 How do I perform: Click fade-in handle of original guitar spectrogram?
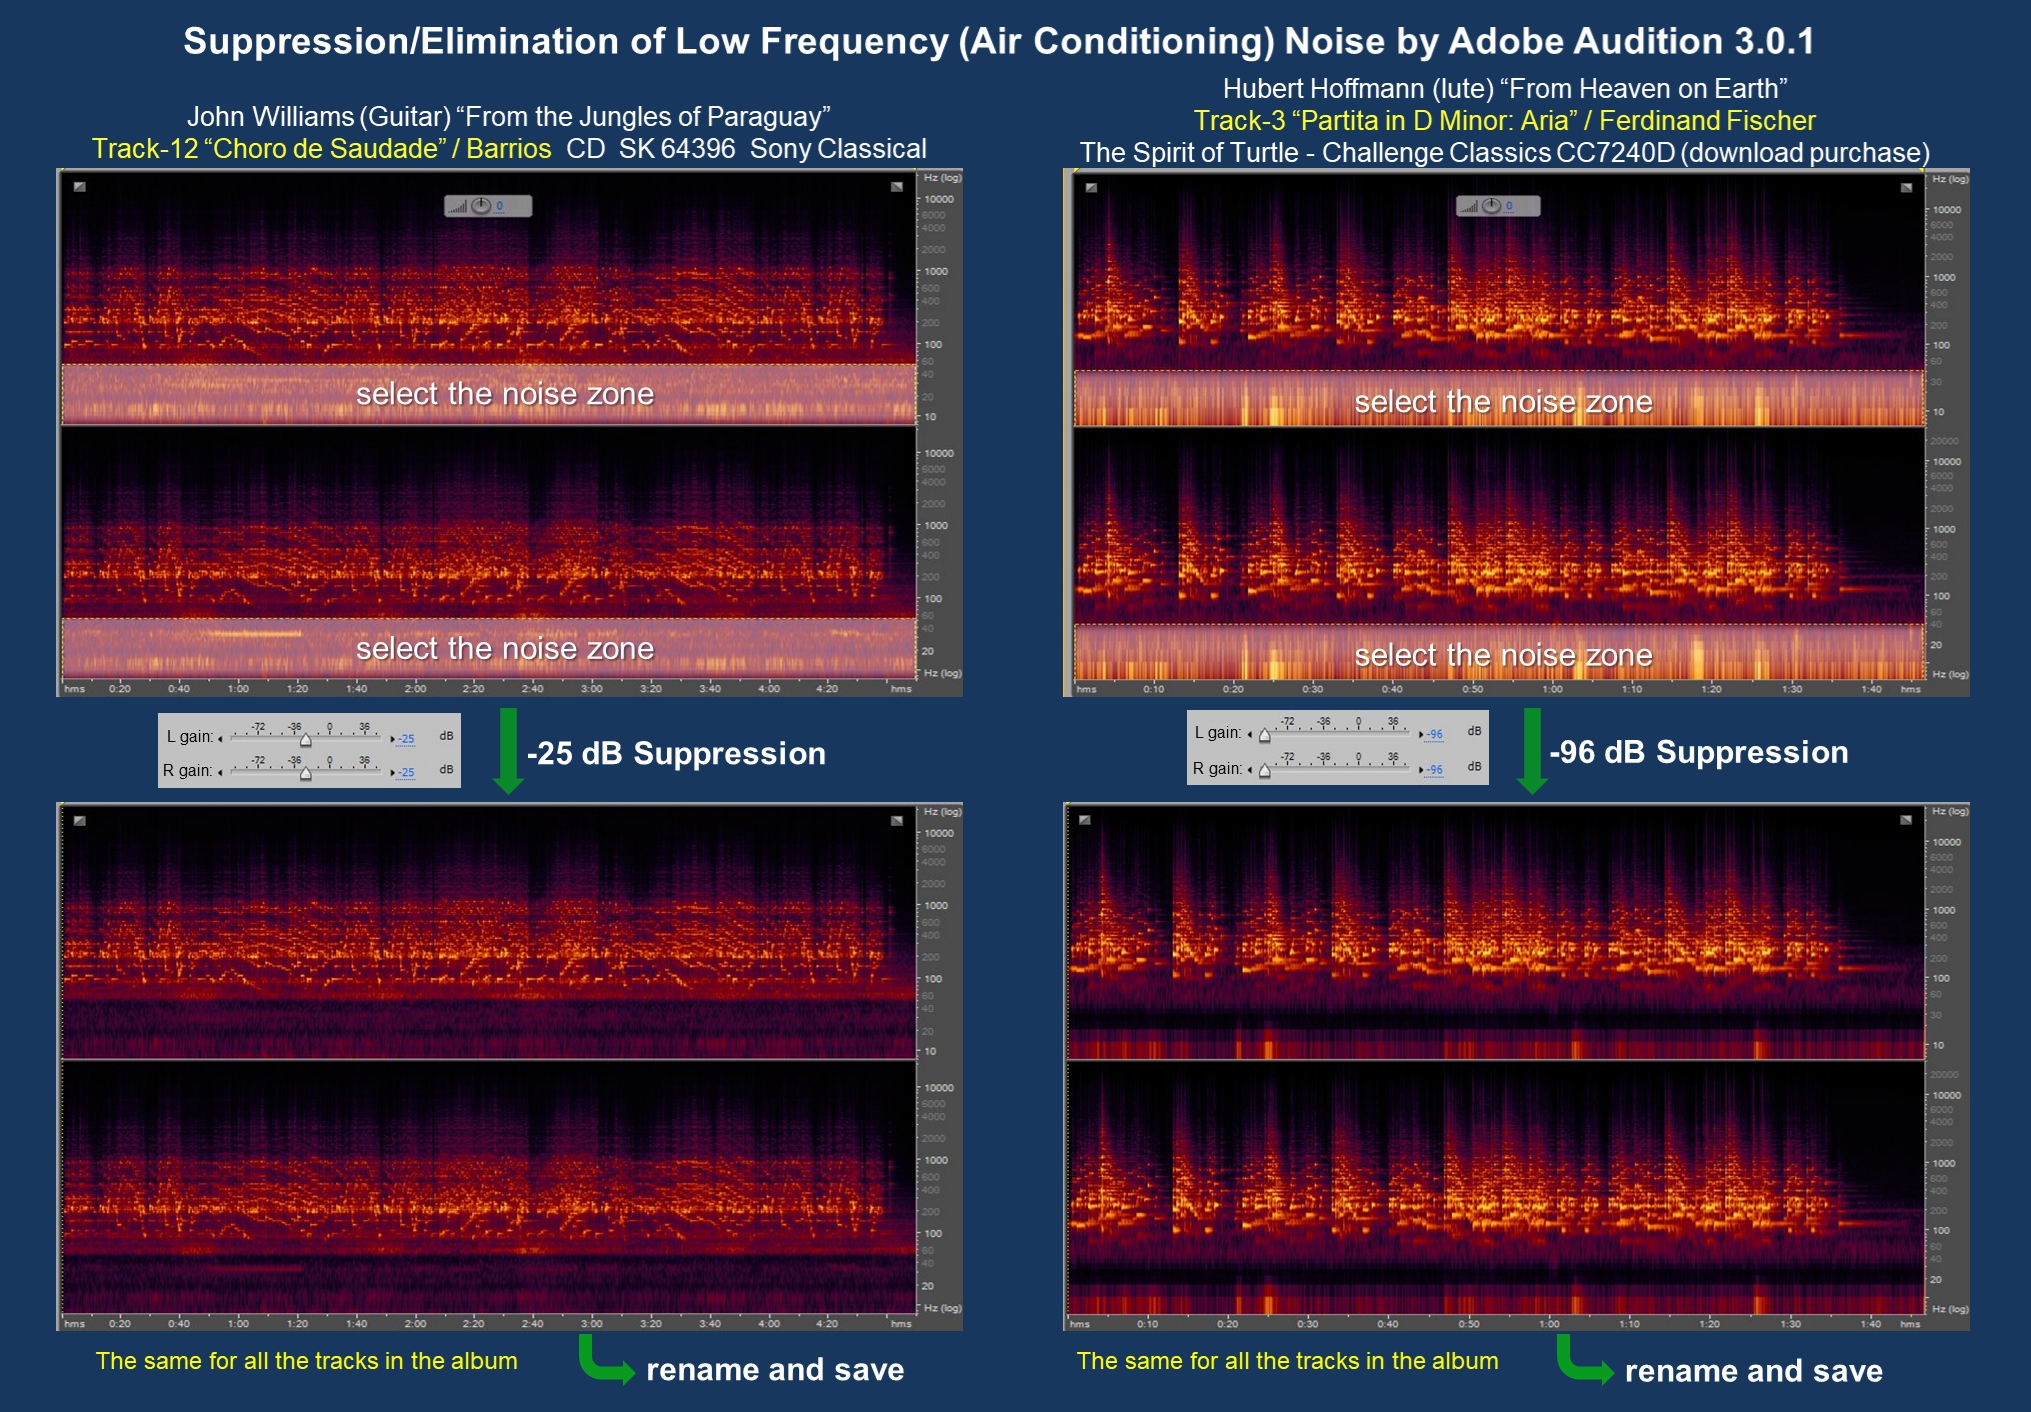pyautogui.click(x=80, y=187)
